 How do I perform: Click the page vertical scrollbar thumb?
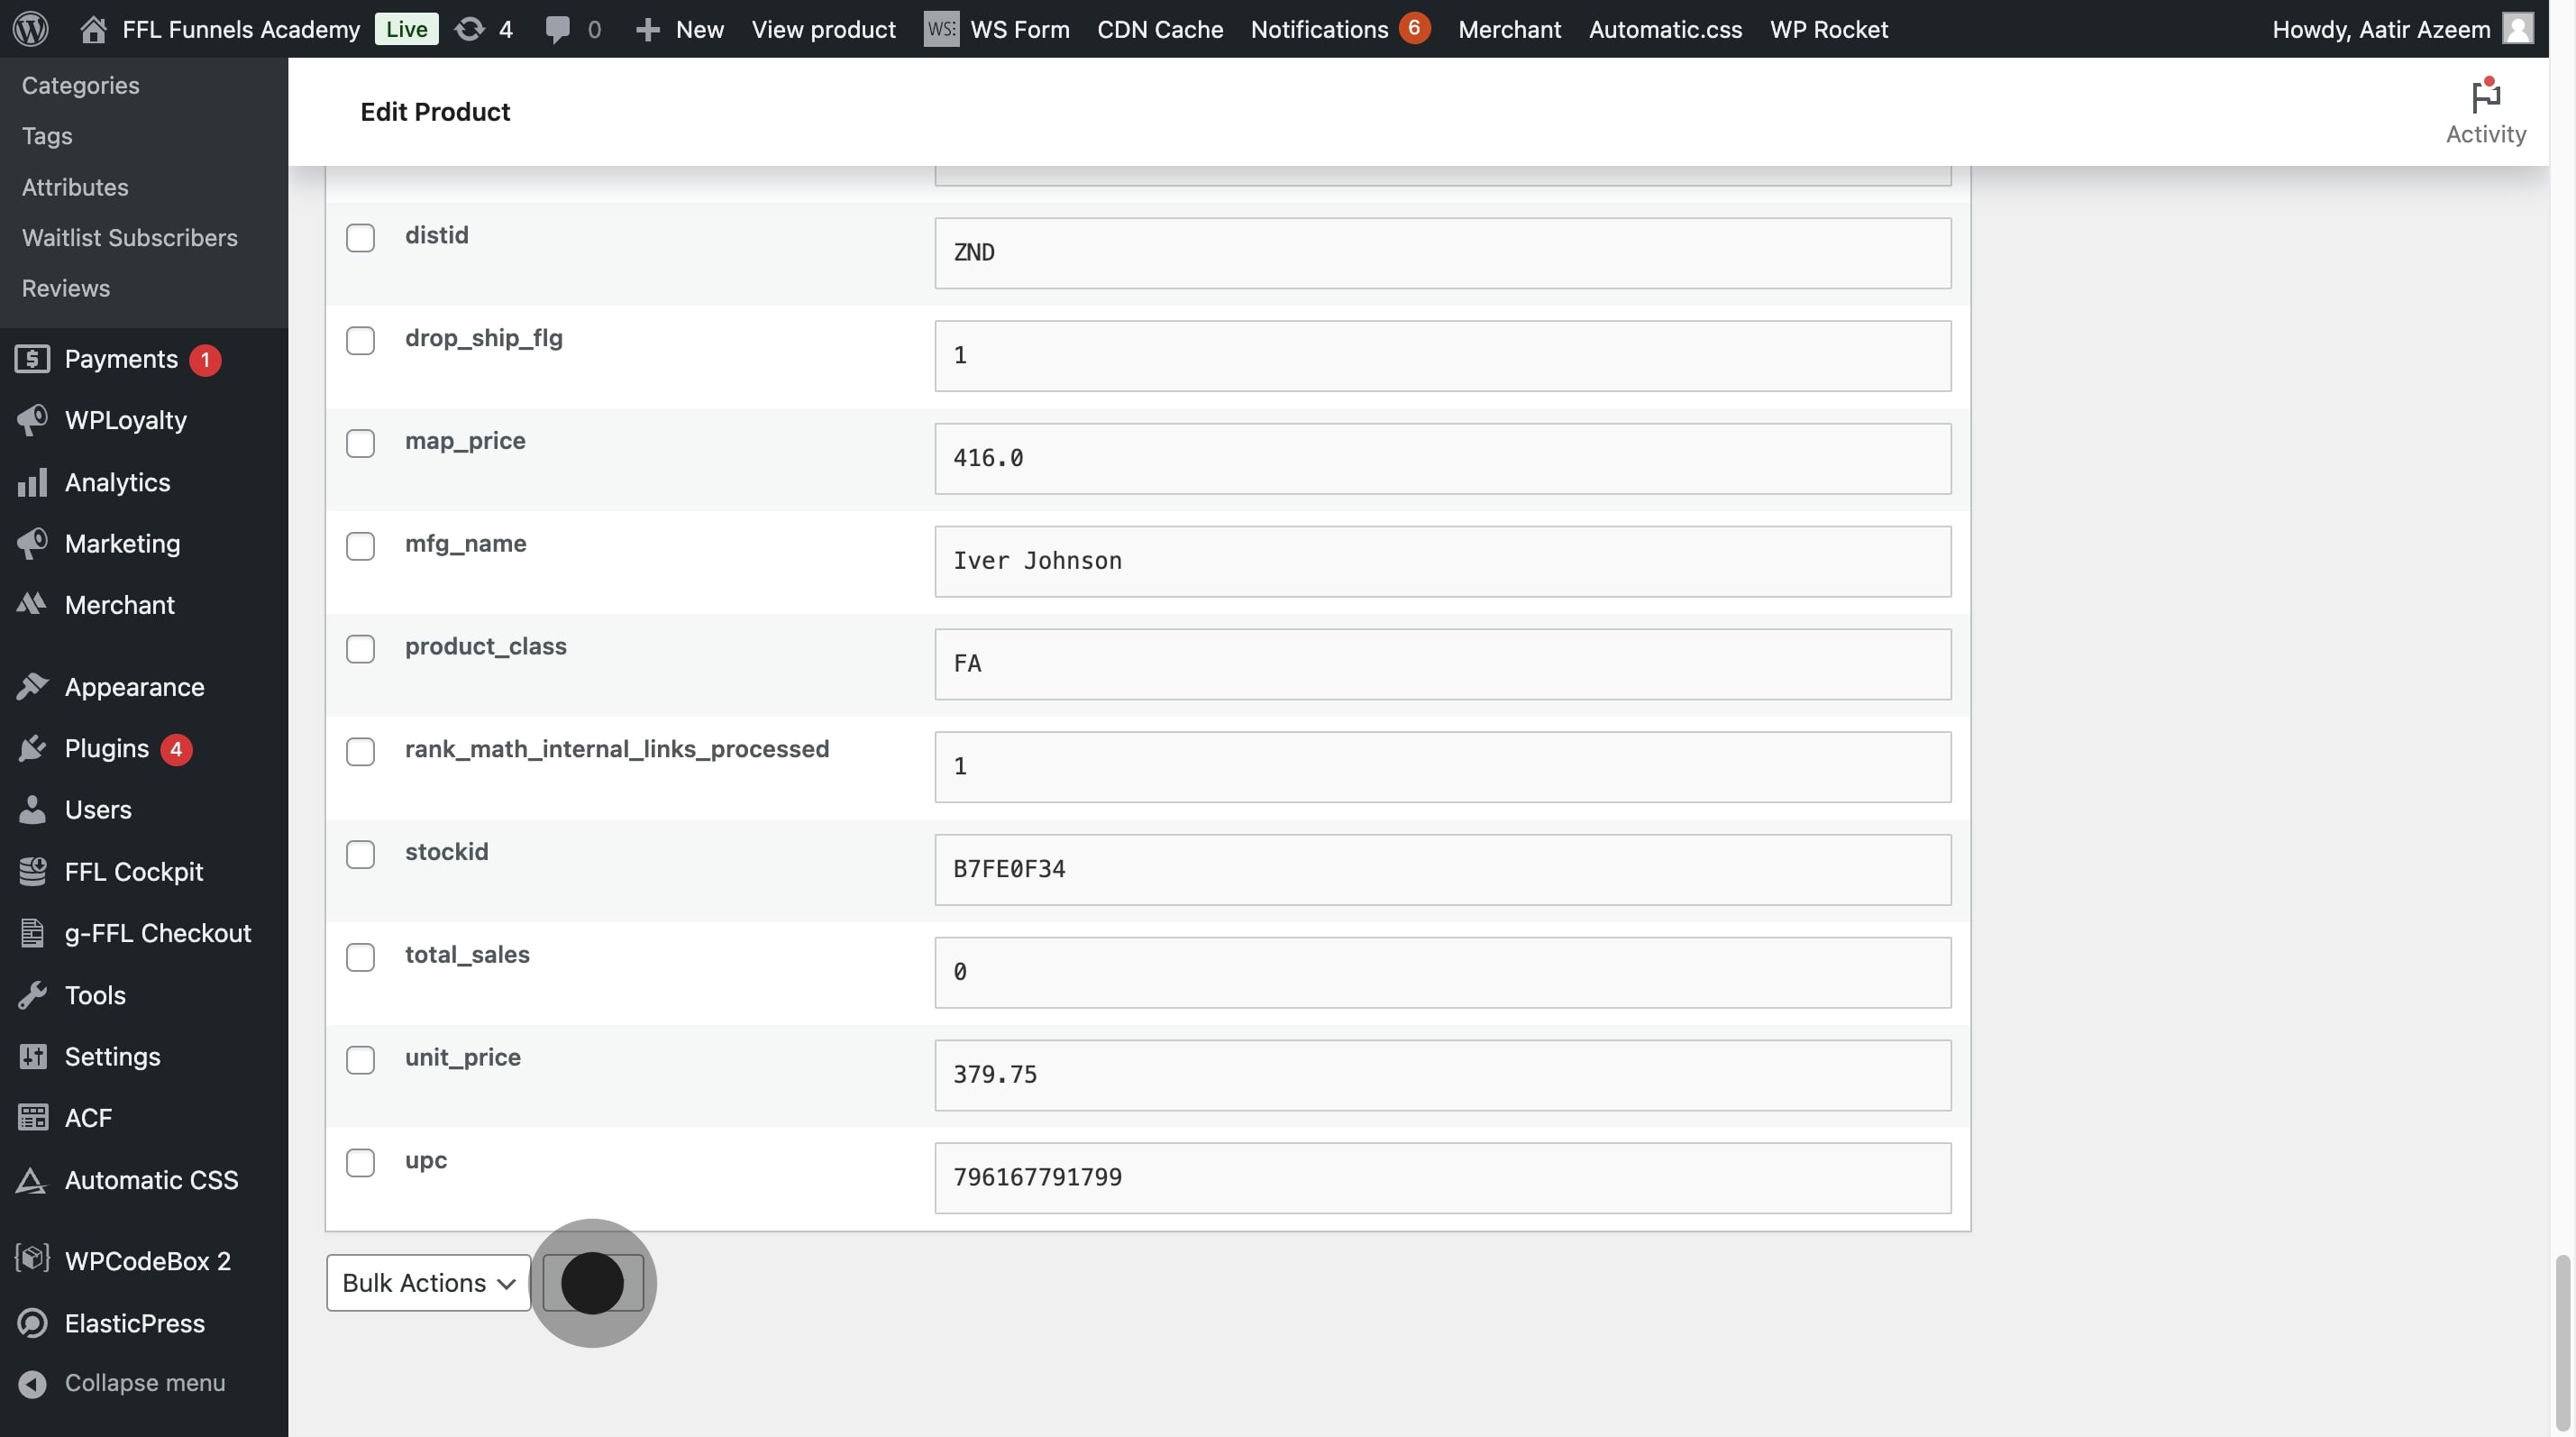[x=2563, y=1342]
